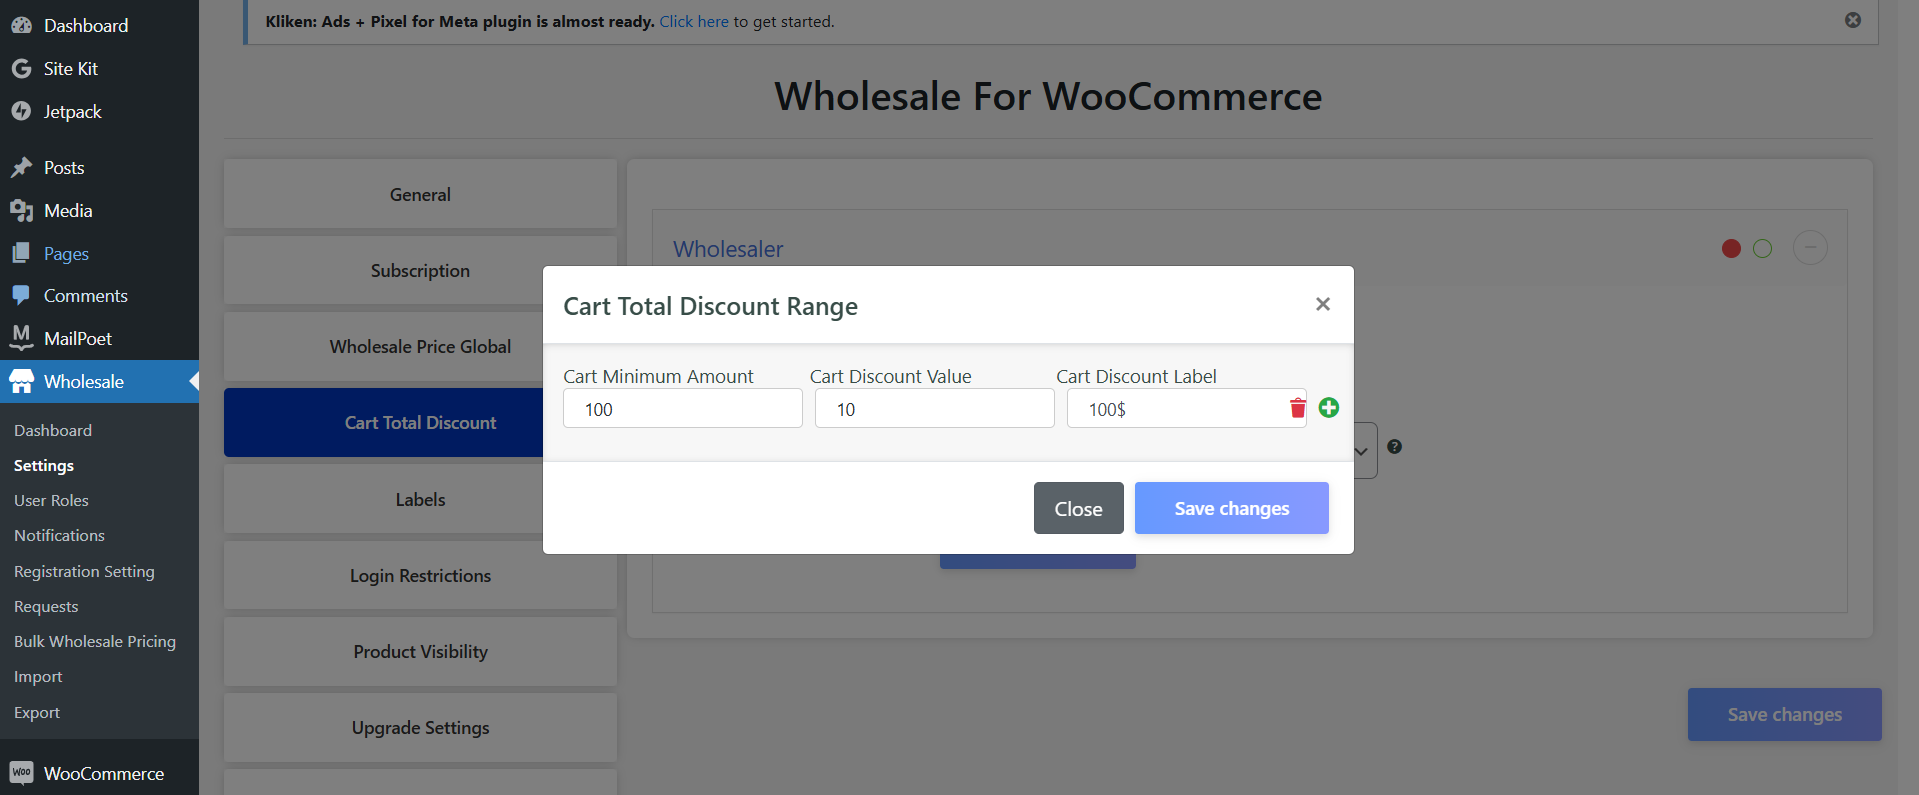Dismiss the Kliken plugin notice
Image resolution: width=1919 pixels, height=795 pixels.
pyautogui.click(x=1853, y=20)
